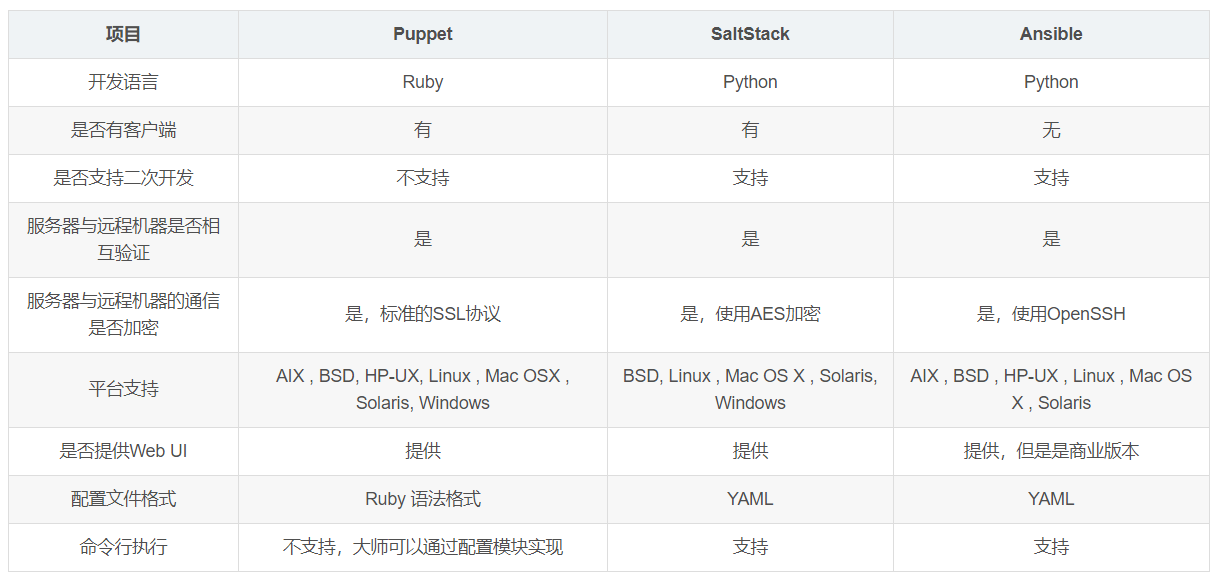This screenshot has height=582, width=1220.
Task: Click the Puppet column header
Action: pos(422,34)
